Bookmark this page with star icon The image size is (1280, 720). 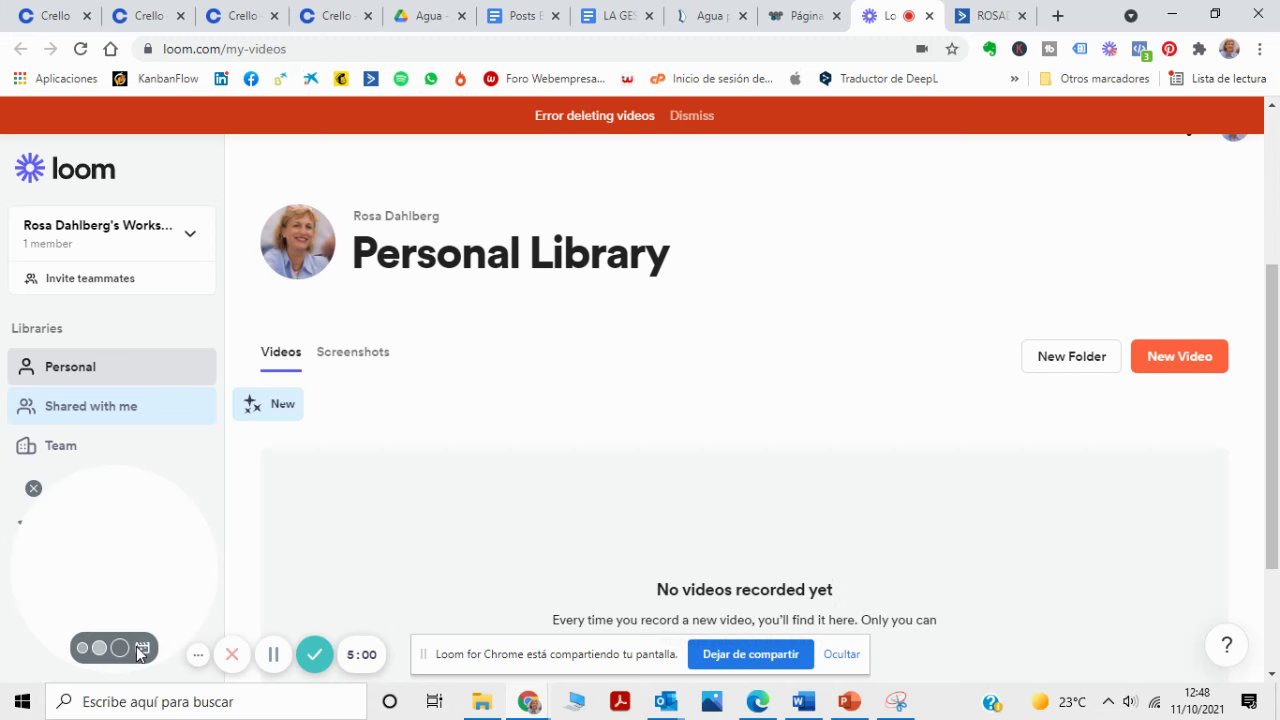pos(952,49)
